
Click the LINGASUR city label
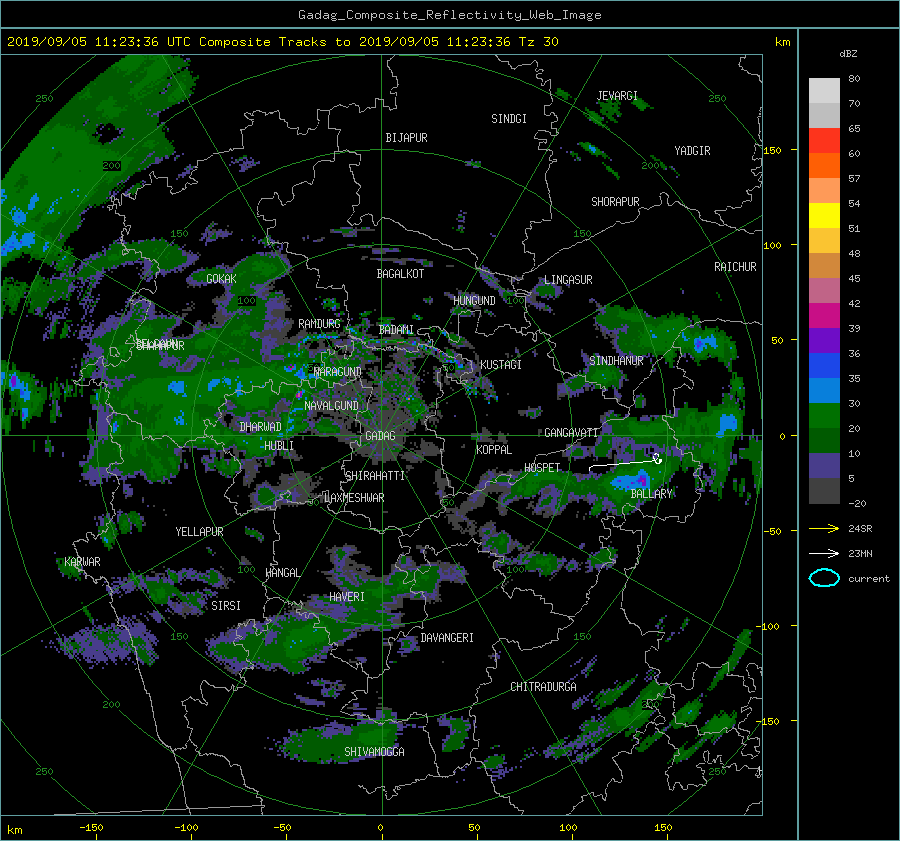coord(568,280)
